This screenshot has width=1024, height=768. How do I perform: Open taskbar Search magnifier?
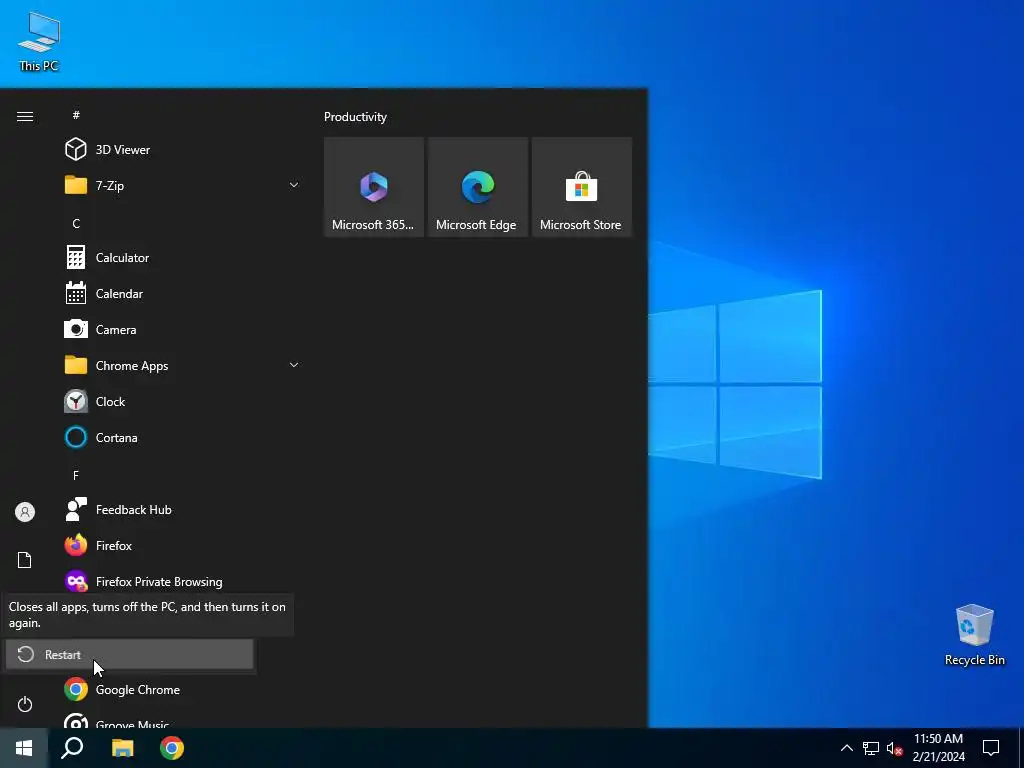tap(72, 748)
